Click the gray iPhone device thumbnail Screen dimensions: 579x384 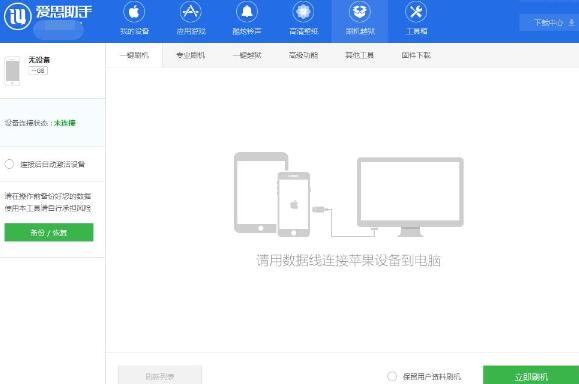coord(12,71)
